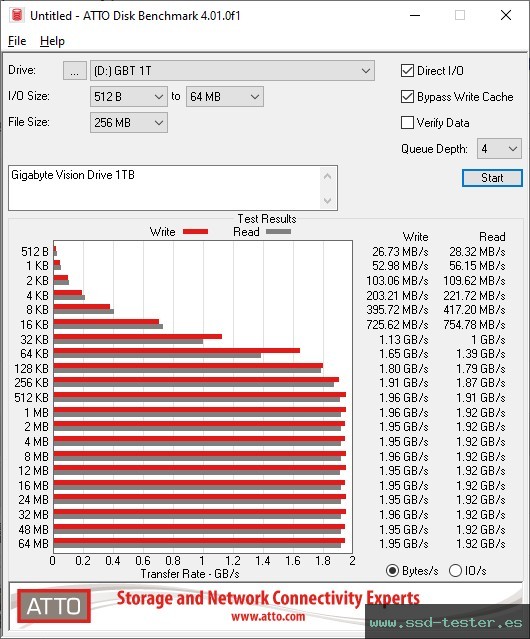530x639 pixels.
Task: Click the 128 KB chart row label
Action: pyautogui.click(x=31, y=368)
